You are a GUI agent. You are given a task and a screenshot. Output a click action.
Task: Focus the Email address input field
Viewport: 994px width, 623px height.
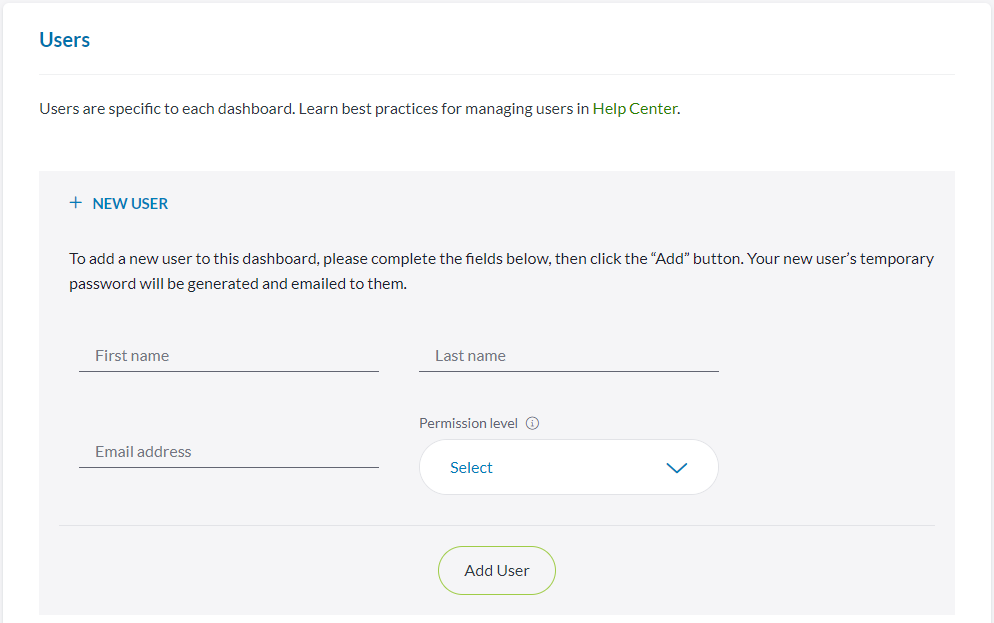[x=228, y=451]
